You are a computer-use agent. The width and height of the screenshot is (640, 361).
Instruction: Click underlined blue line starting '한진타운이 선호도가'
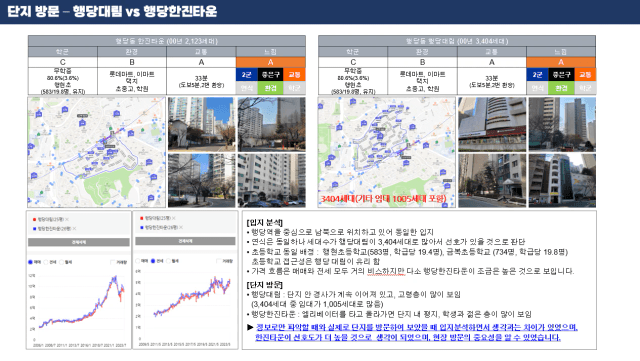click(408, 337)
